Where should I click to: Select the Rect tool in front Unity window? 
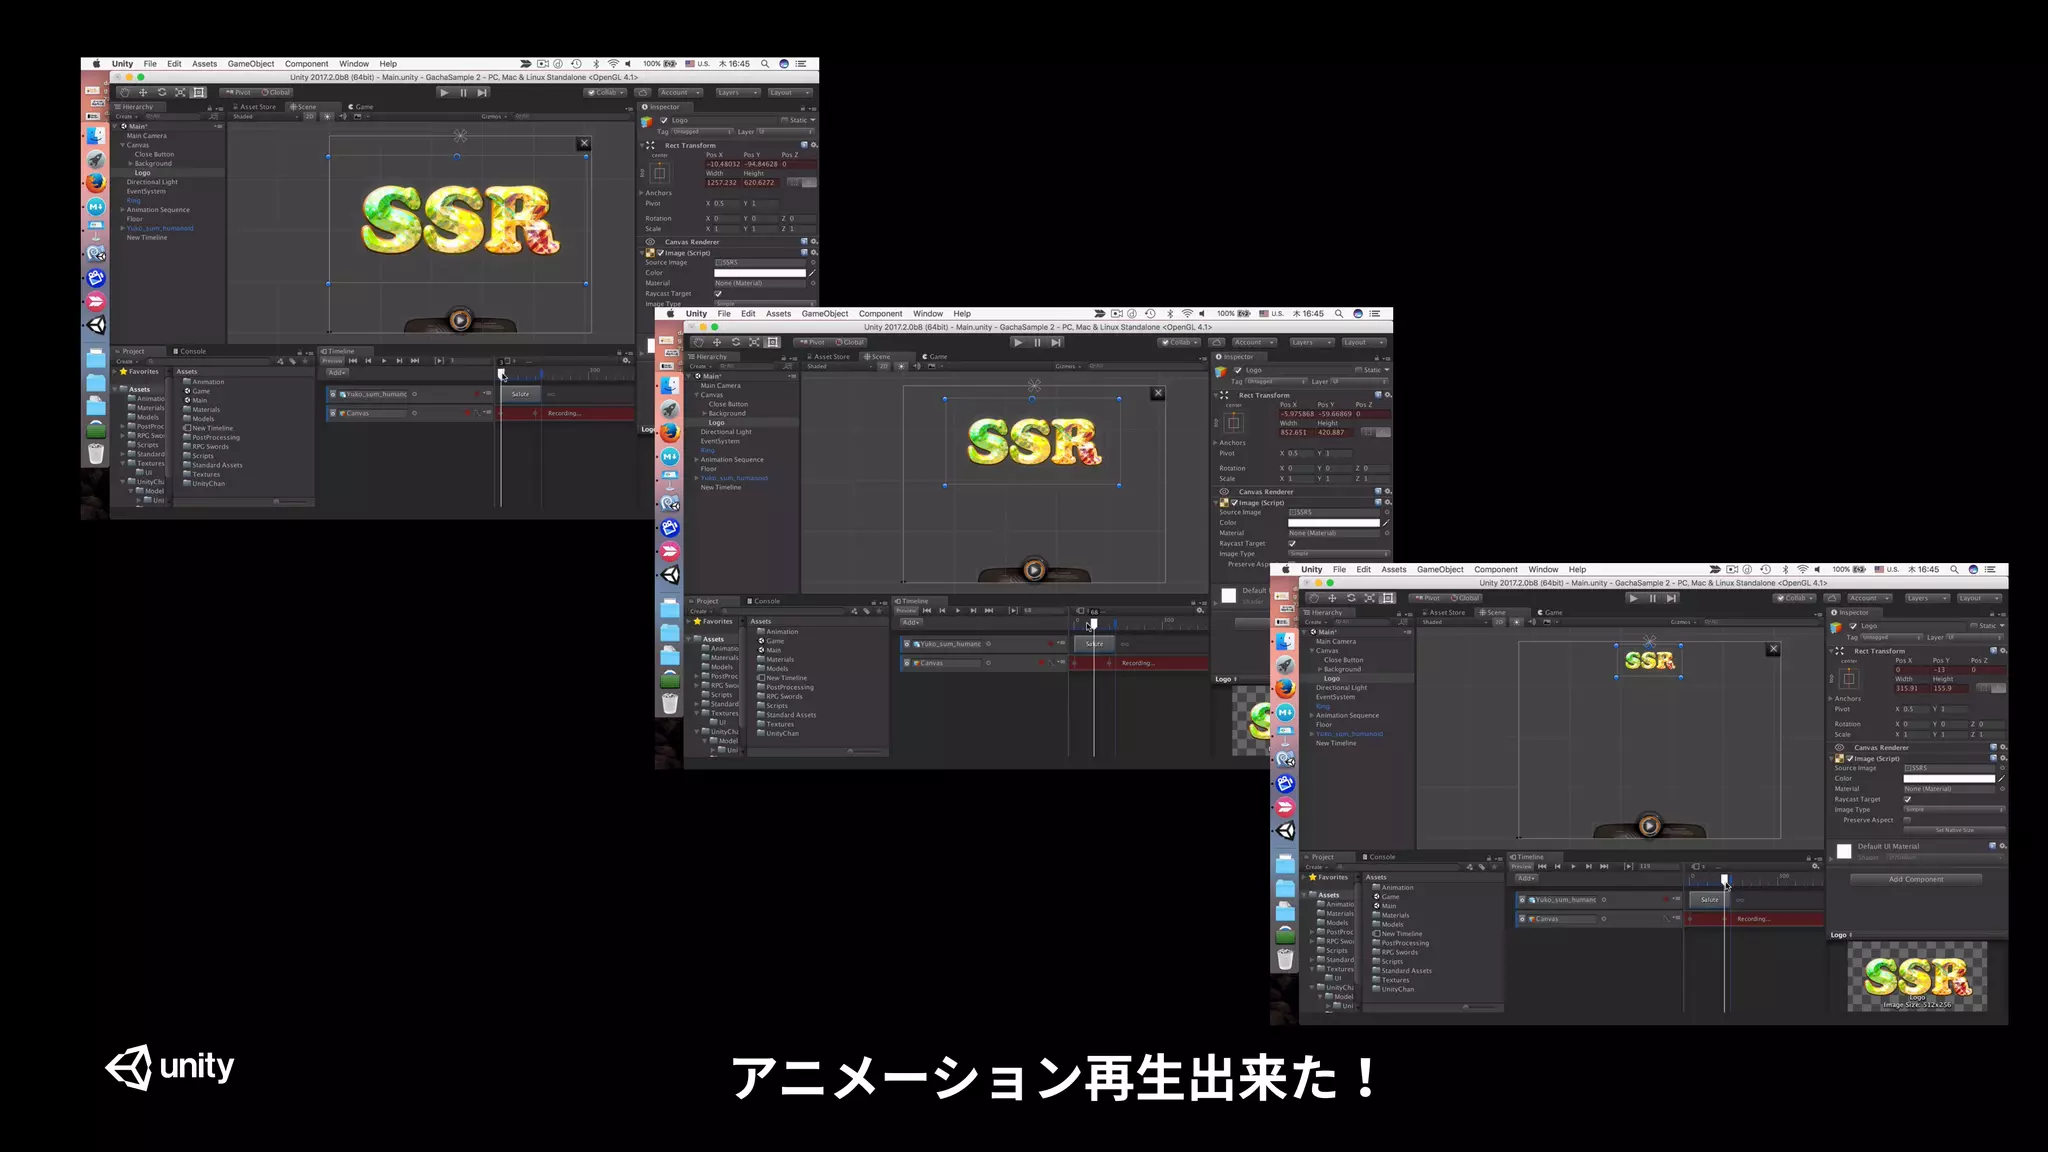[1388, 598]
